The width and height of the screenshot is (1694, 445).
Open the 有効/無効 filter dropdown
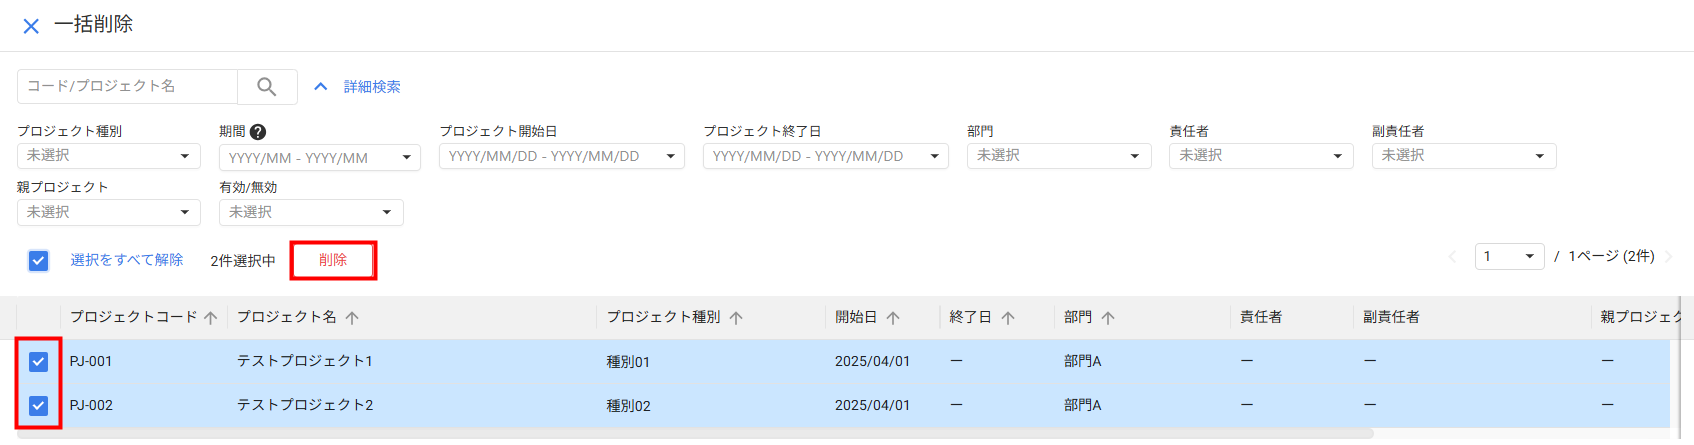tap(310, 213)
